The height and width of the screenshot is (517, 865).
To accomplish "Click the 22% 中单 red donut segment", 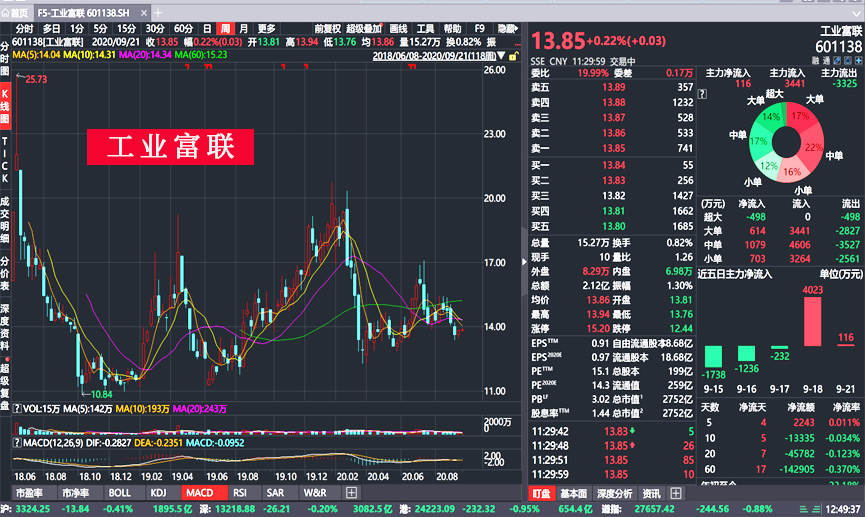I will coord(812,147).
